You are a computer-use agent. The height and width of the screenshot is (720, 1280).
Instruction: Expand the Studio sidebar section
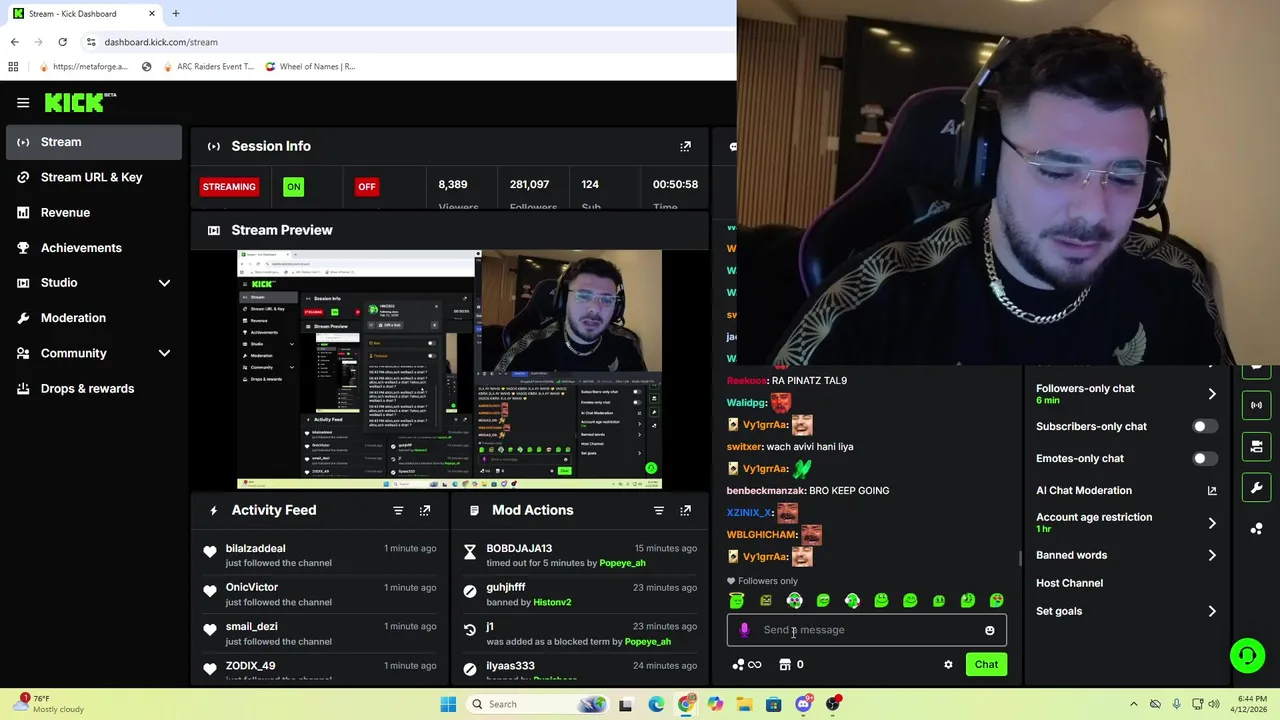pos(164,283)
